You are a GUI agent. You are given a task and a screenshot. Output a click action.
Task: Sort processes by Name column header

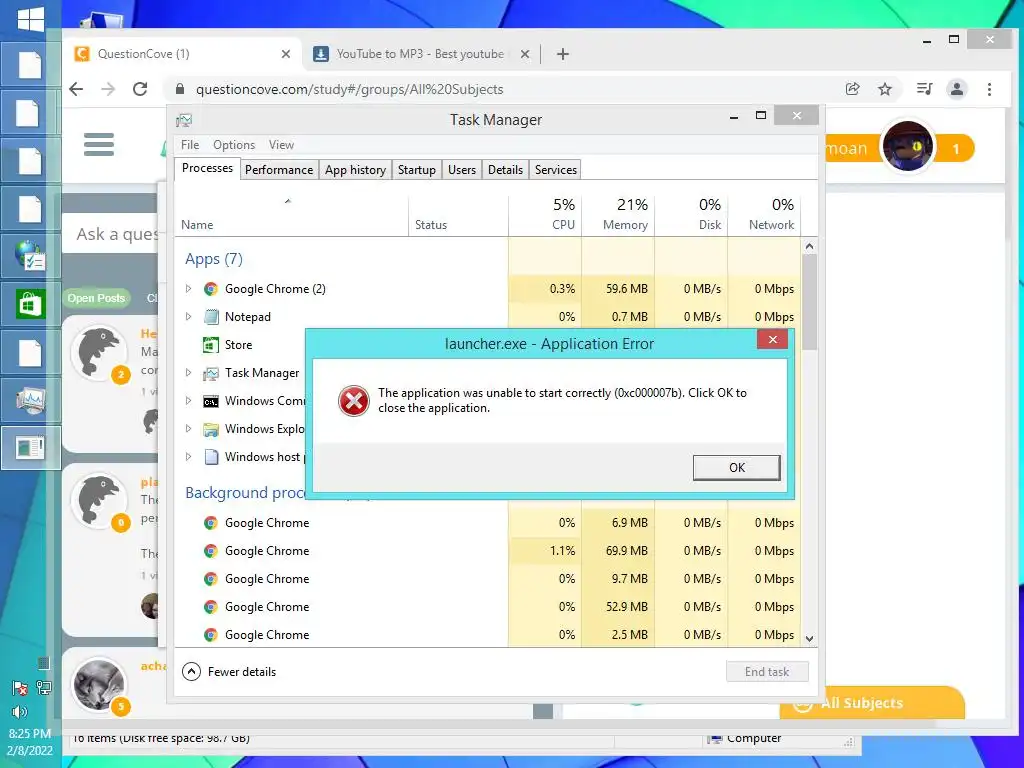[x=291, y=214]
